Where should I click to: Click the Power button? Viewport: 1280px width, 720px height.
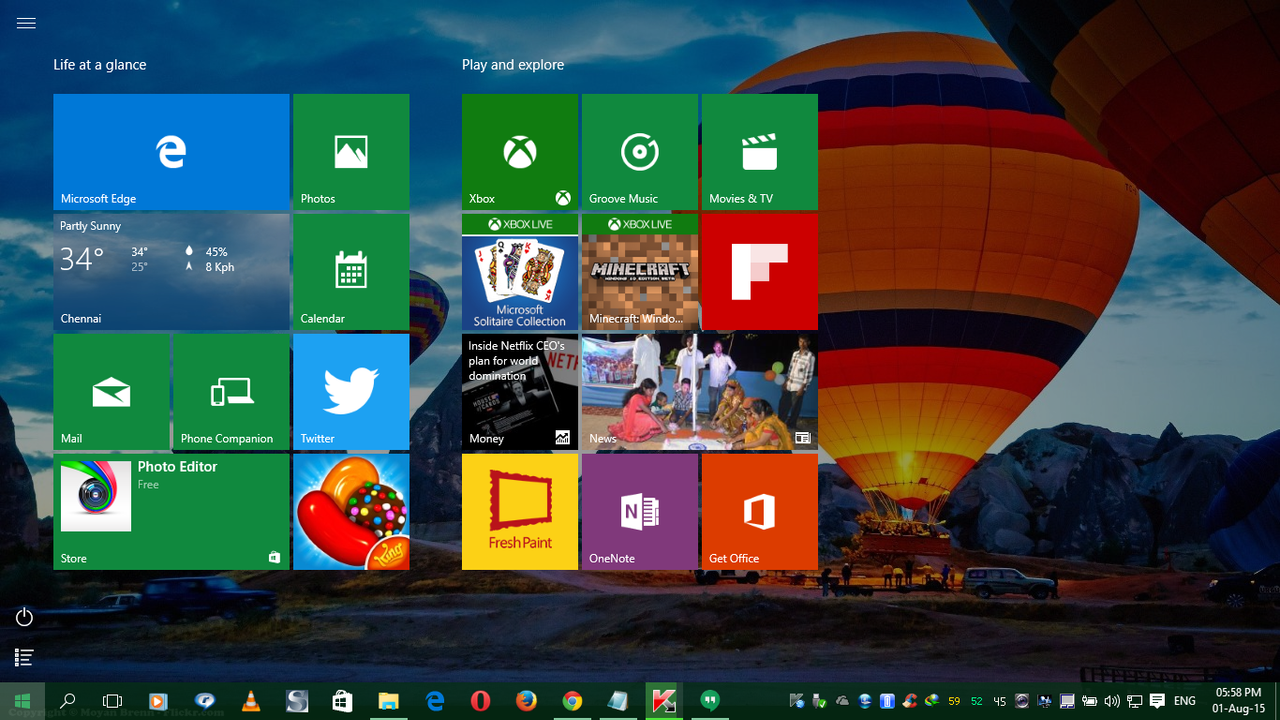tap(25, 617)
